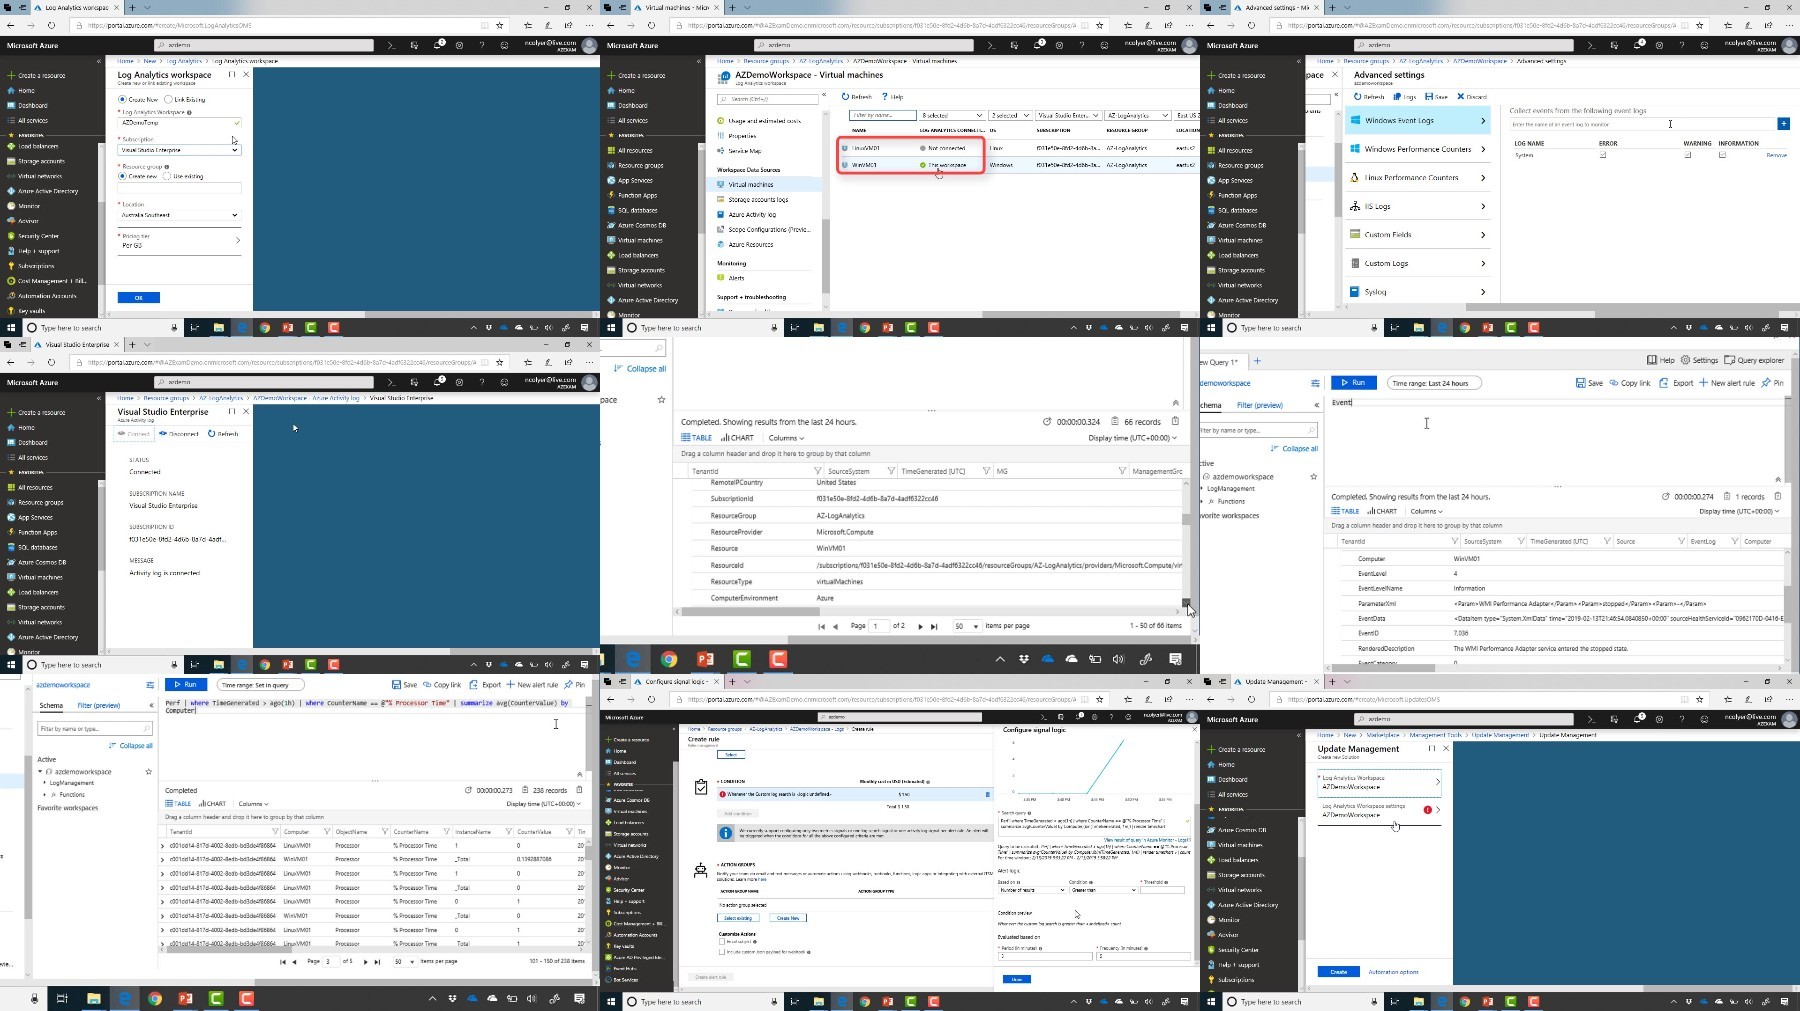Select Linux Performance Counters in Advanced settings
Screen dimensions: 1800x1011
tap(1418, 178)
